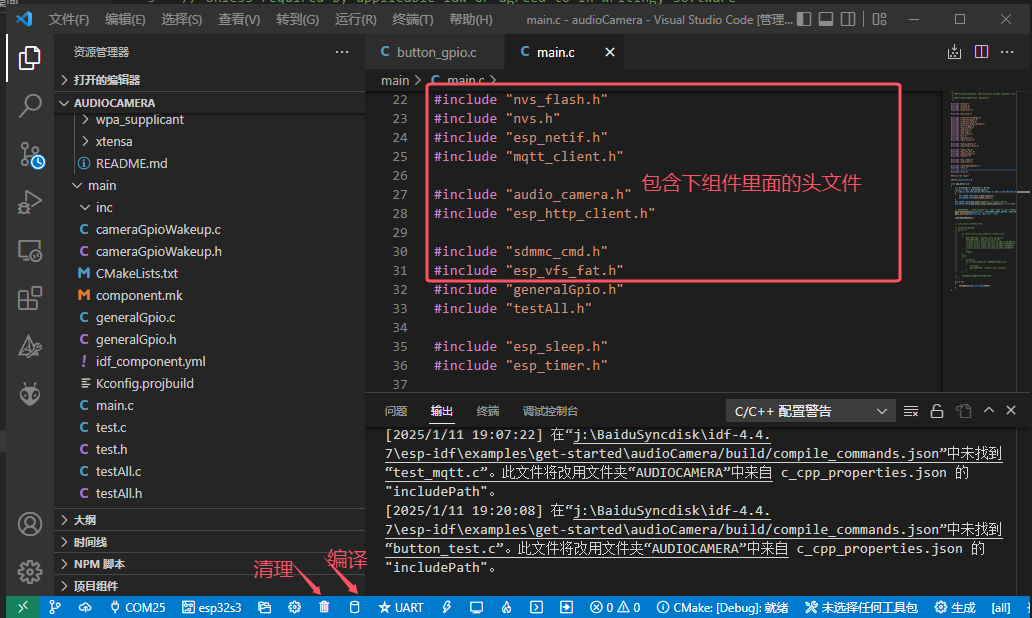
Task: Open the ESP-IDF Explorer view icon
Action: point(30,346)
